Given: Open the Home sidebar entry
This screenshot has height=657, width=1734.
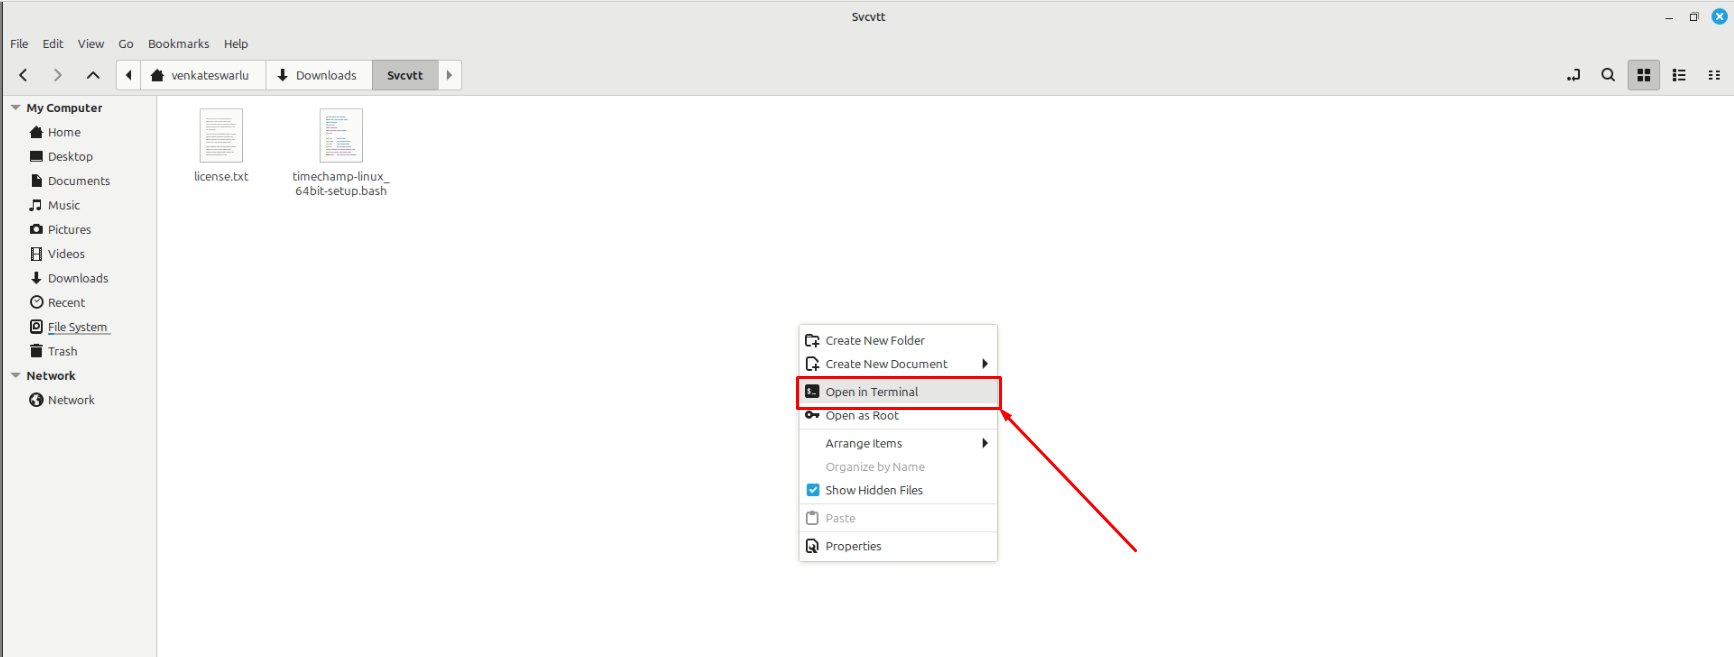Looking at the screenshot, I should 64,132.
